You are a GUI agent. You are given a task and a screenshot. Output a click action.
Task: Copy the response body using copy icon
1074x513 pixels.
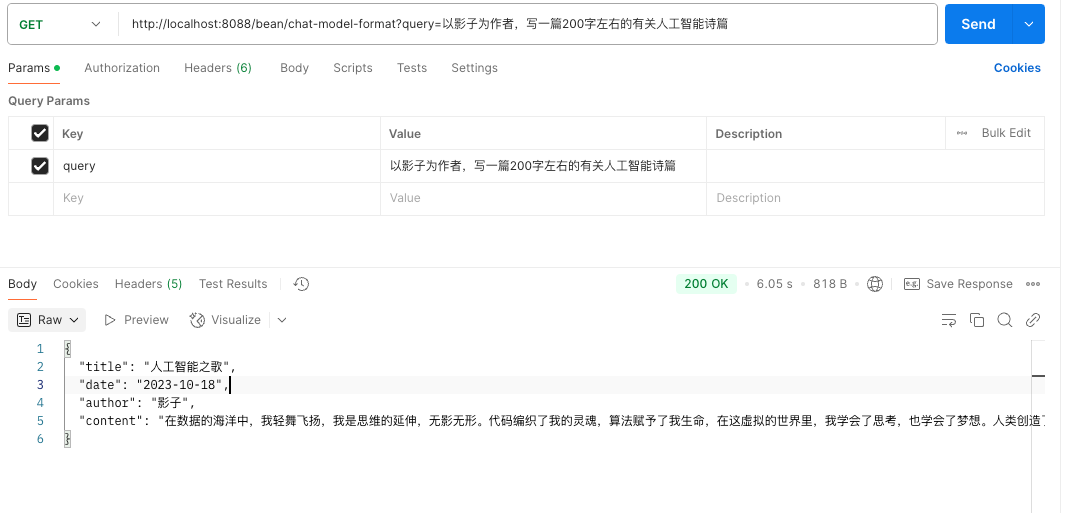(x=977, y=320)
